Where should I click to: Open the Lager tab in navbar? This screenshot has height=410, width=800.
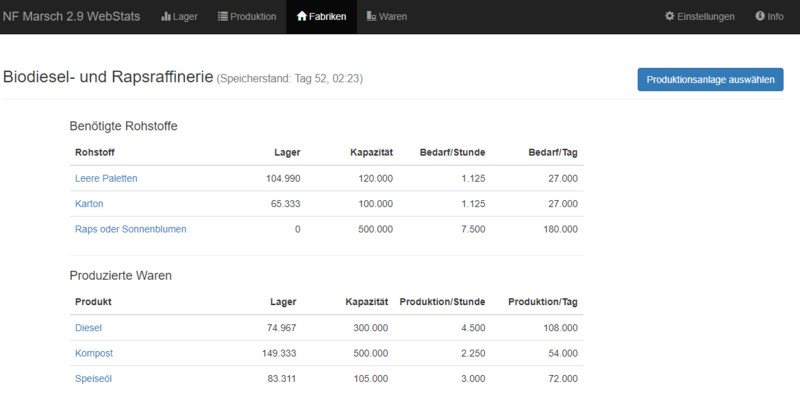[185, 17]
